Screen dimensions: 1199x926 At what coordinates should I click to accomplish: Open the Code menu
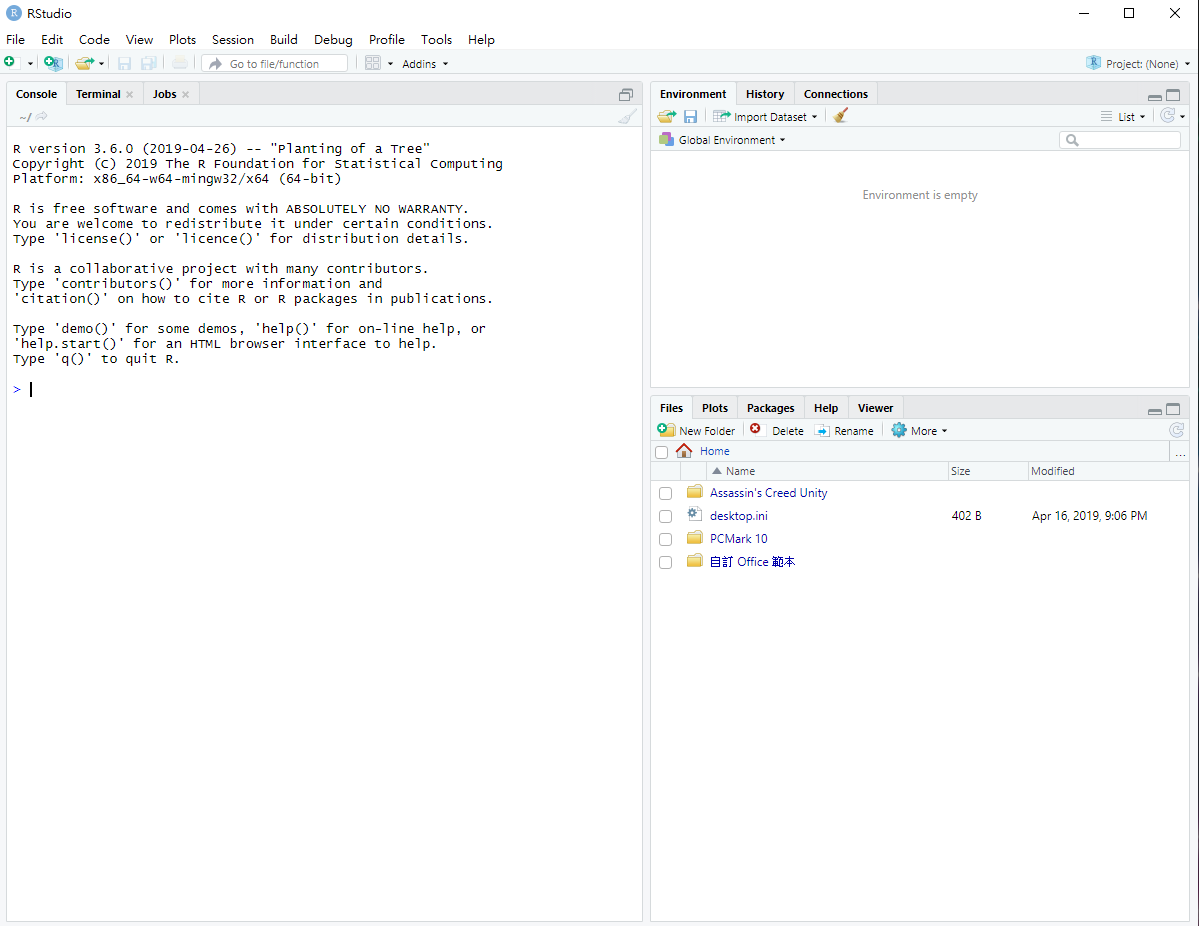(94, 40)
